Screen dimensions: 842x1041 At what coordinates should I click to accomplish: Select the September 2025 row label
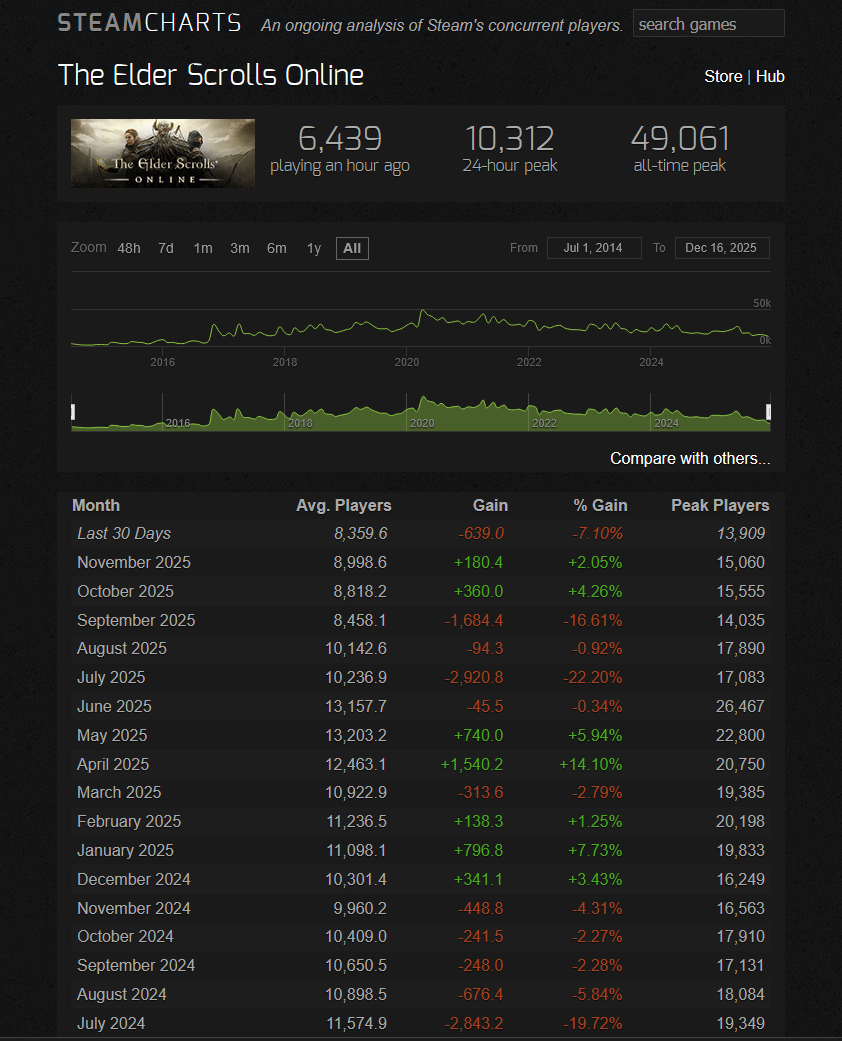[x=136, y=620]
